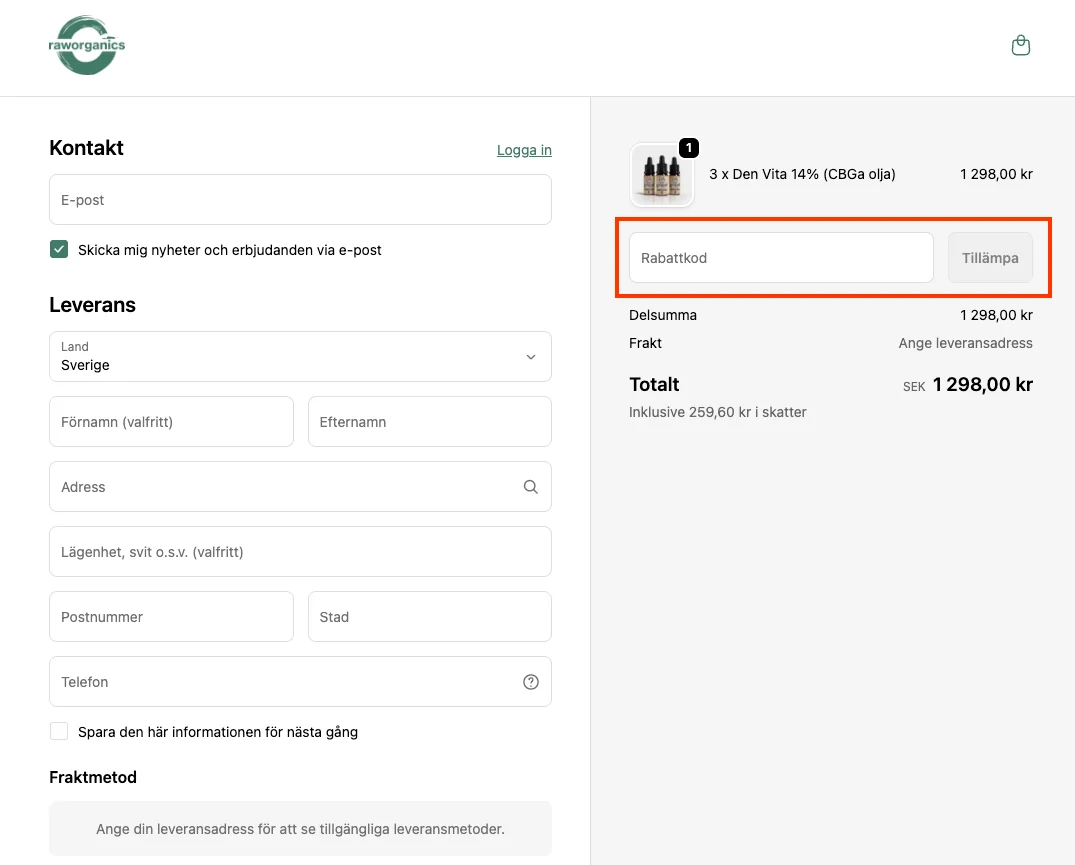Enable saving information for next time
The image size is (1075, 865).
click(x=59, y=732)
